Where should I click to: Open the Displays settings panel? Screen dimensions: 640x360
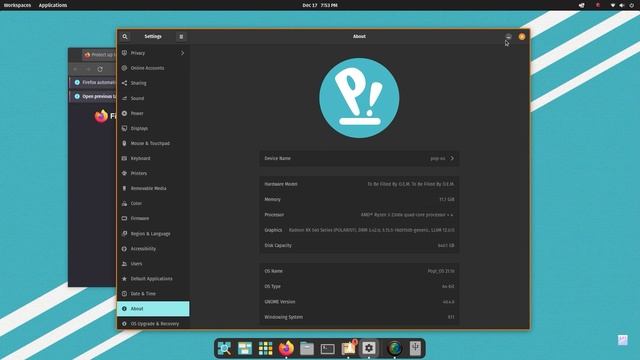(x=153, y=128)
